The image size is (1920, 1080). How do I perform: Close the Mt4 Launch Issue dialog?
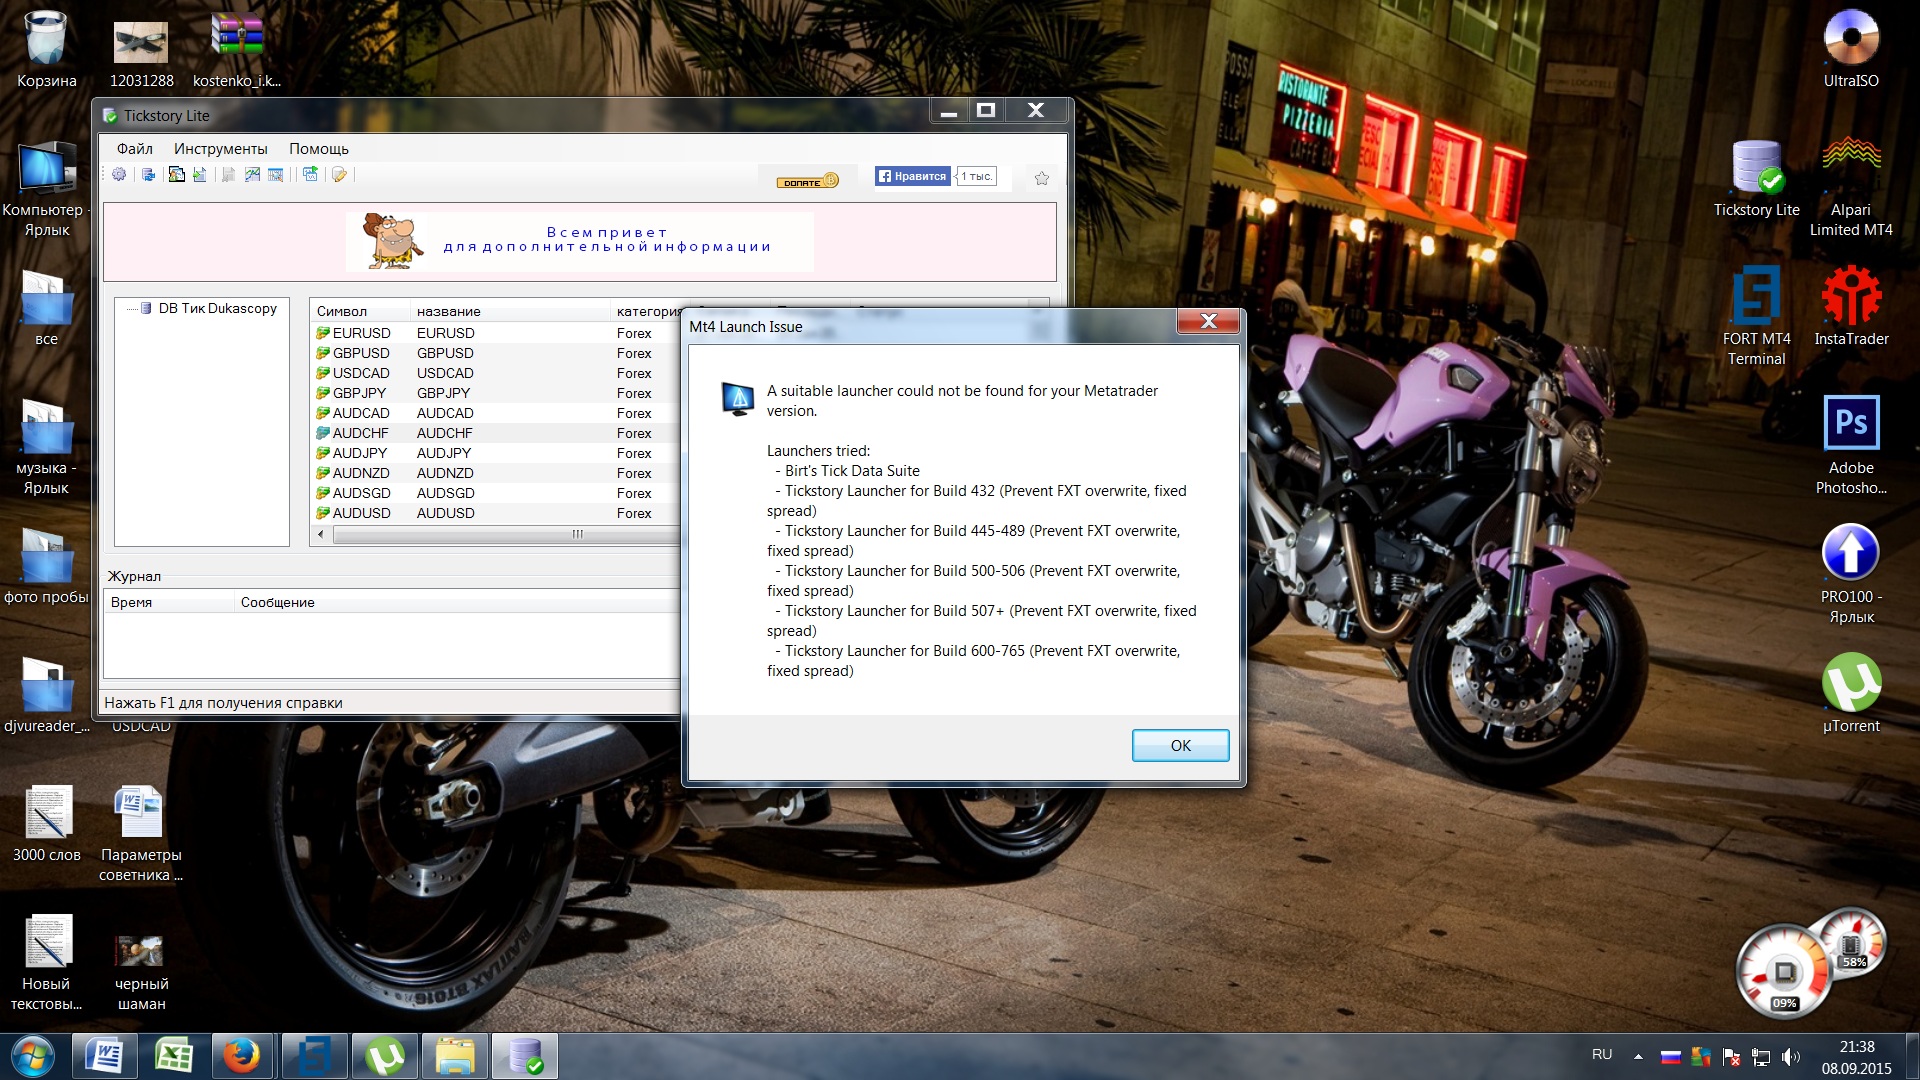click(1208, 321)
